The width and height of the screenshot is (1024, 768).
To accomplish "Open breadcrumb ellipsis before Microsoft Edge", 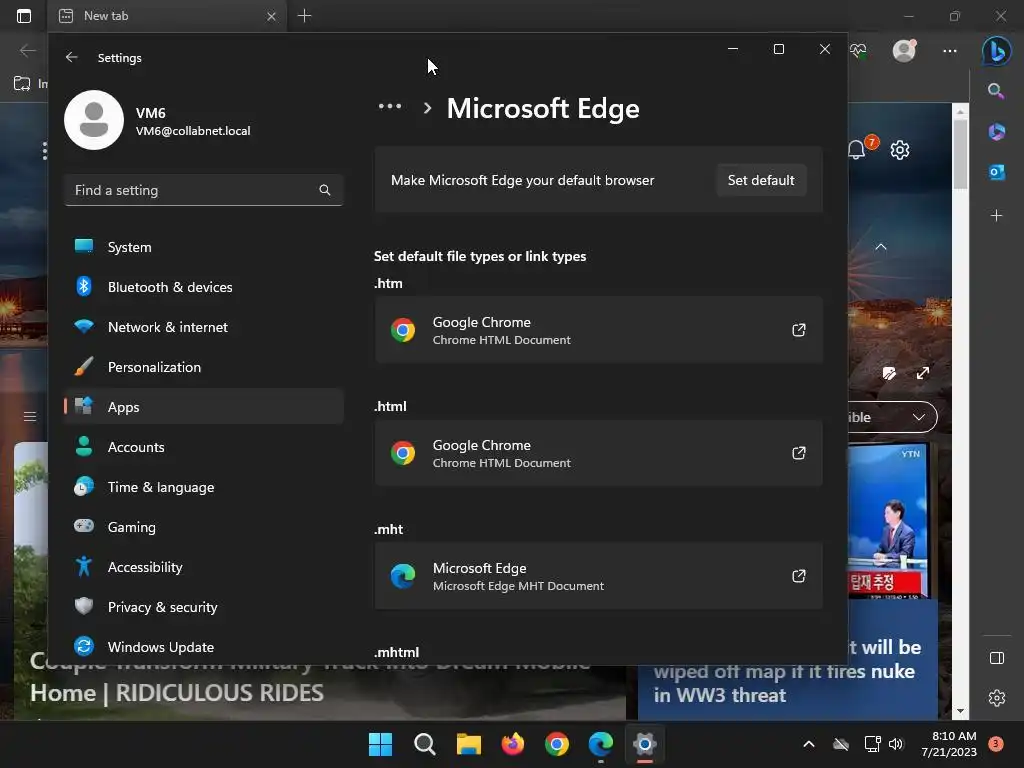I will 390,106.
